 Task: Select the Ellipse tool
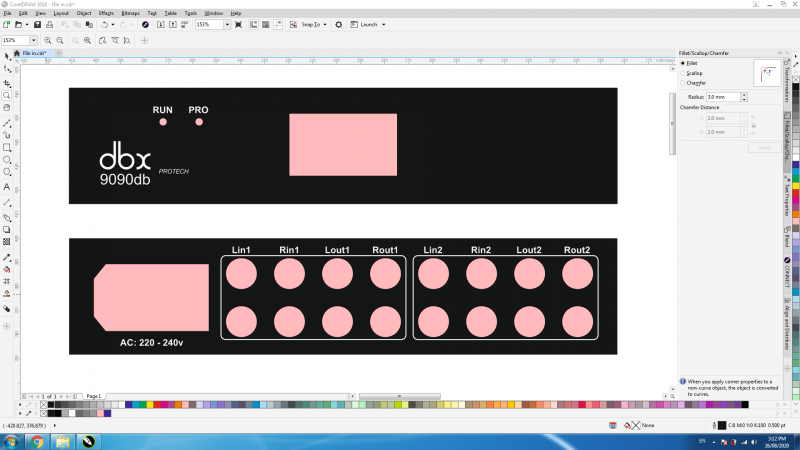point(7,160)
